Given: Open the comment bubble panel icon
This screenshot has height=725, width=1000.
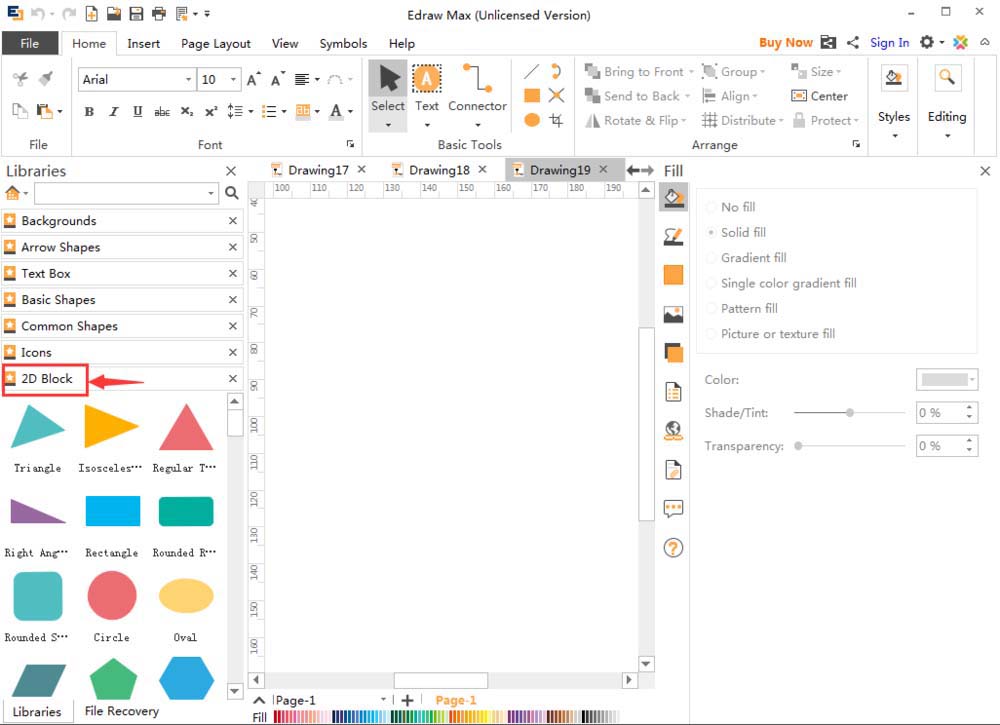Looking at the screenshot, I should tap(673, 508).
